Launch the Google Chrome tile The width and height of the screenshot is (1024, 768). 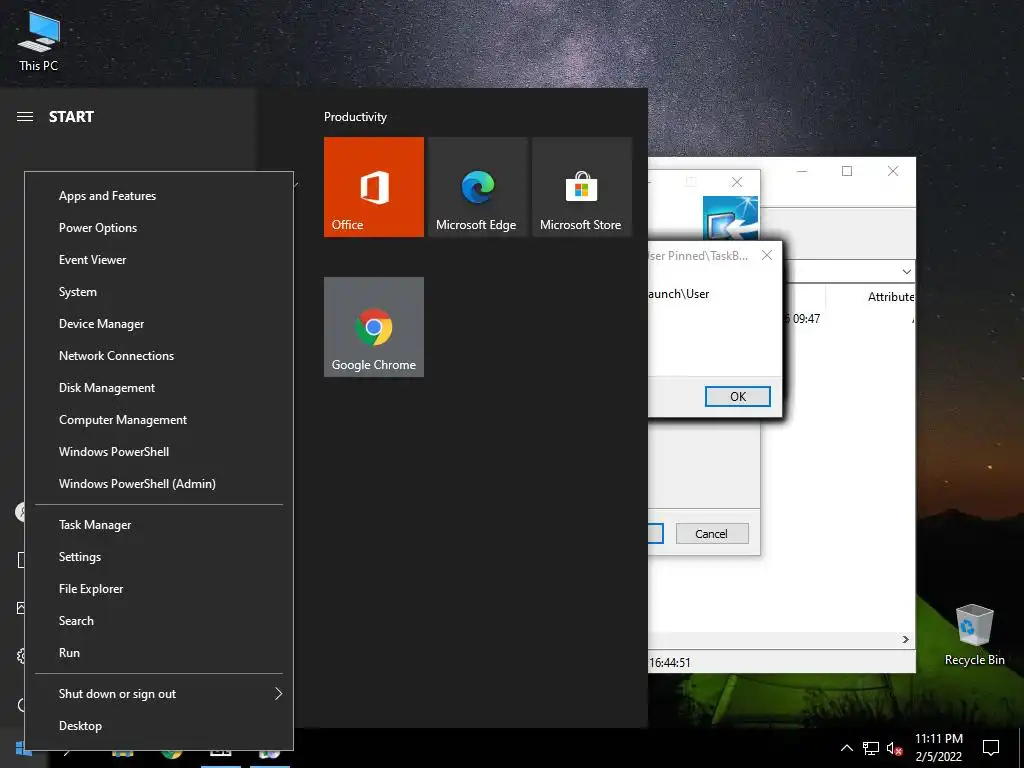[x=374, y=327]
